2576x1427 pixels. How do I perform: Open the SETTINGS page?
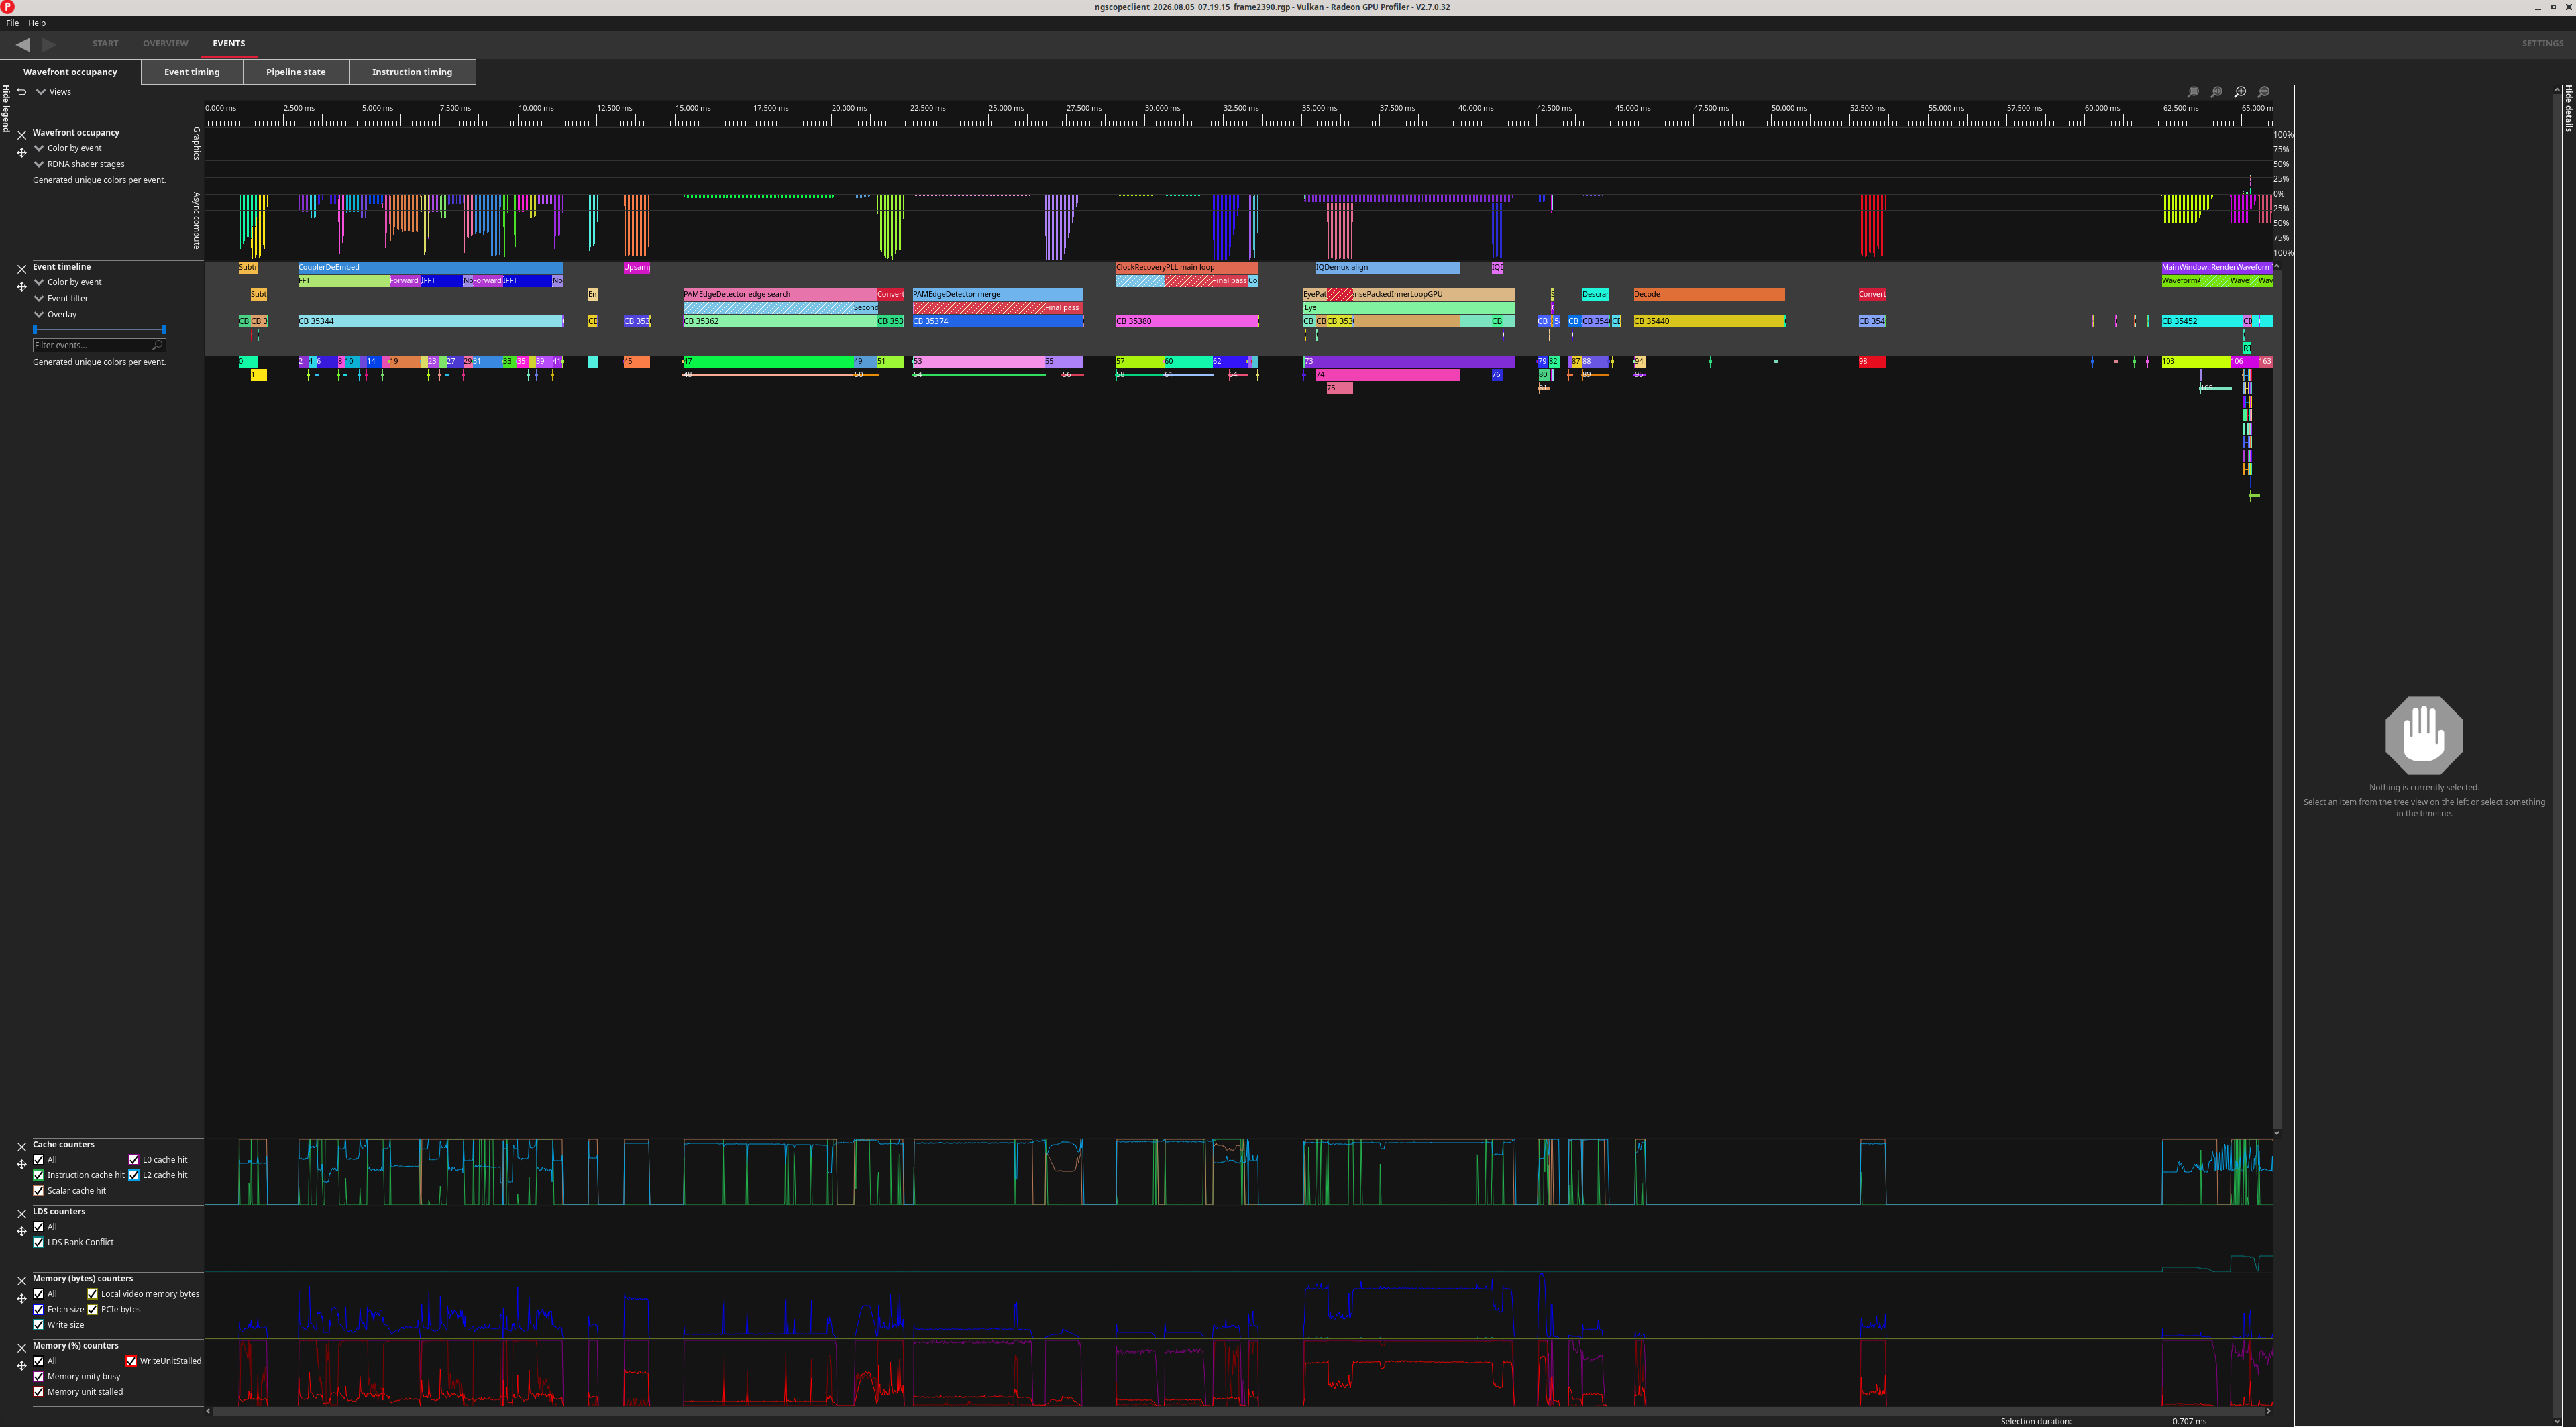coord(2542,43)
